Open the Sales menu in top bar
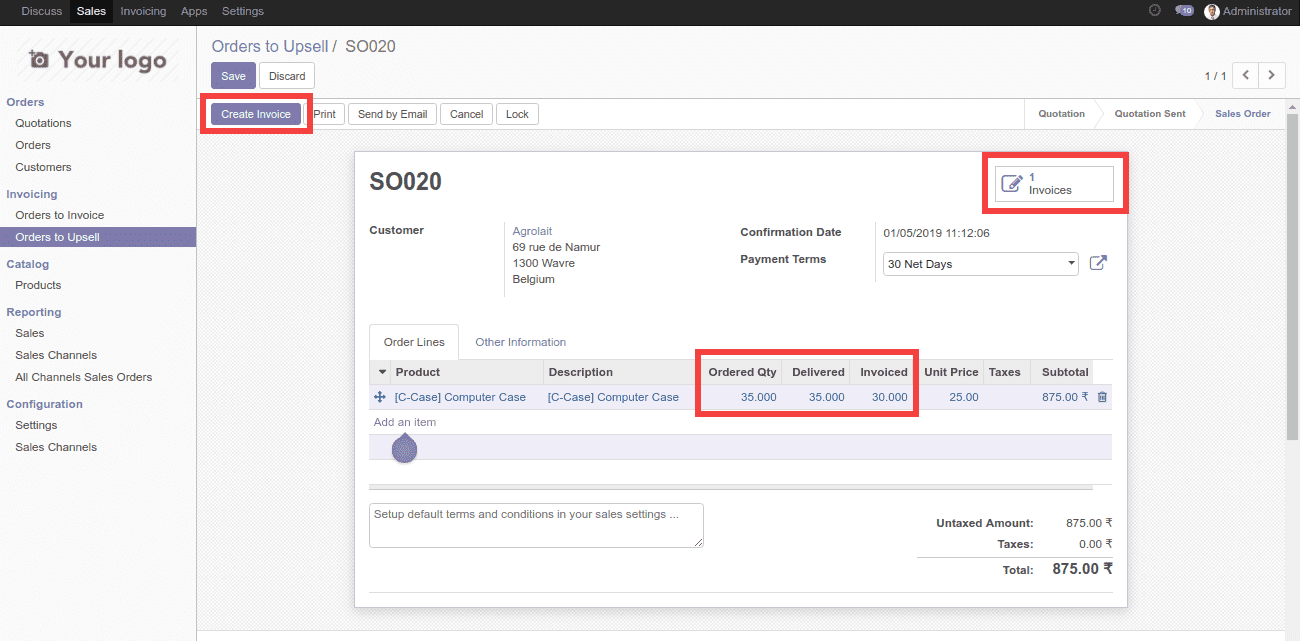 point(91,11)
